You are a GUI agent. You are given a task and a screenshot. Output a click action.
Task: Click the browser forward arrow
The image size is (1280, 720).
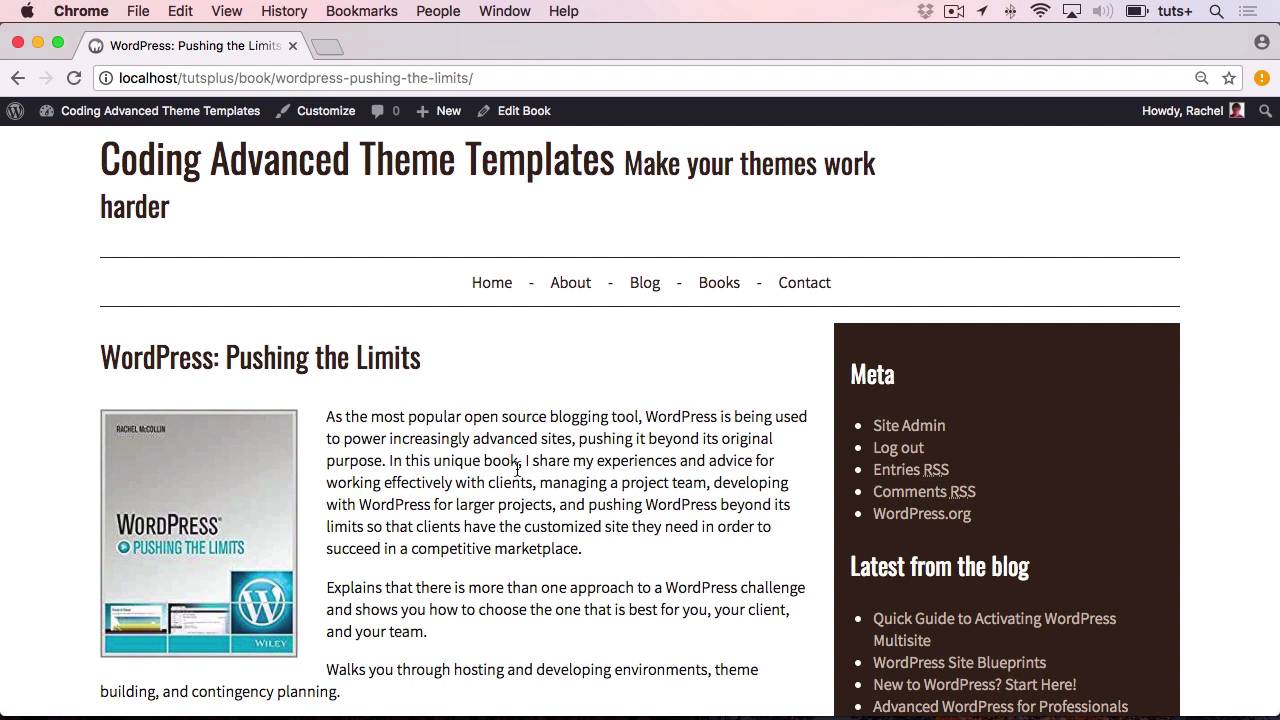point(46,78)
